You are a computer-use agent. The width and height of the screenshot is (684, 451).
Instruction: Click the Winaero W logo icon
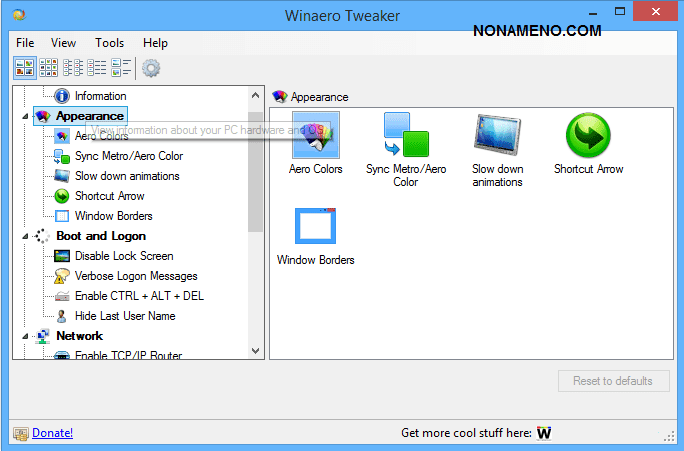point(545,433)
